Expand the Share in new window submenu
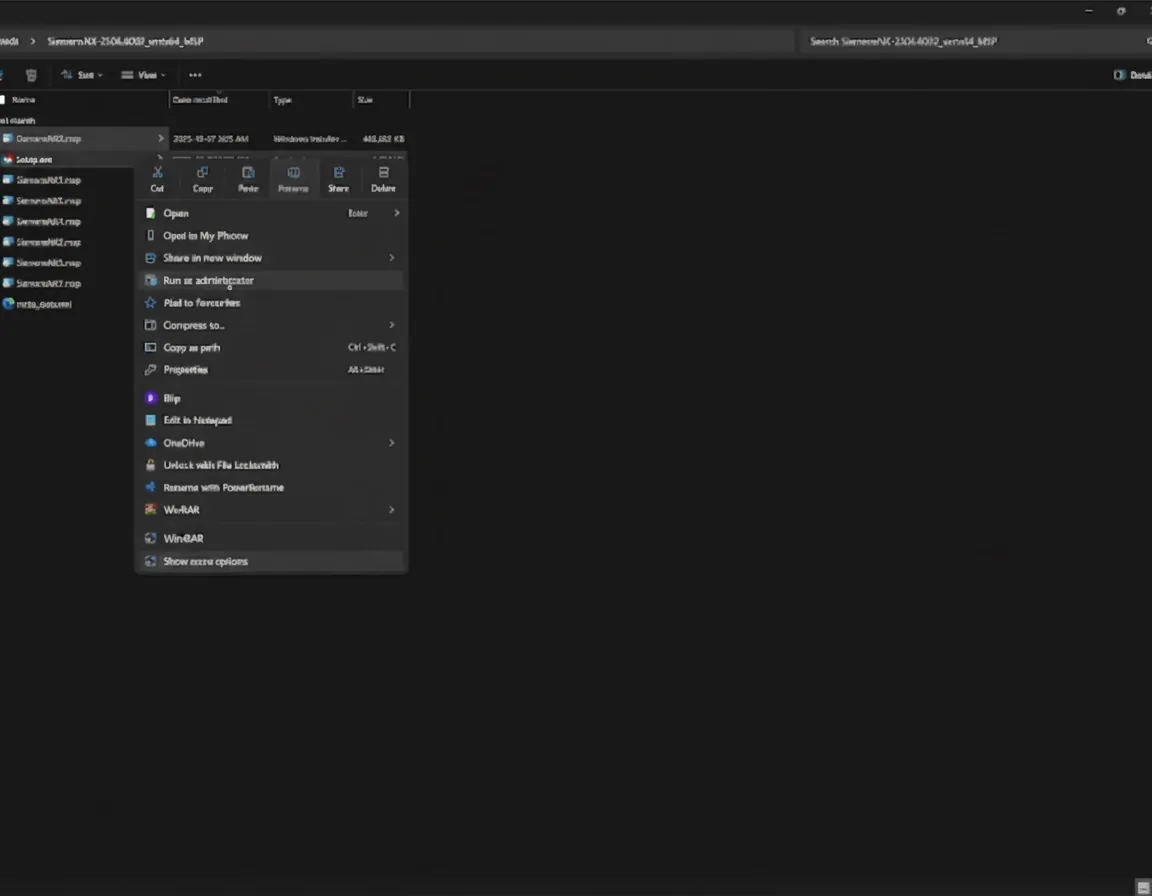The image size is (1152, 896). point(392,258)
